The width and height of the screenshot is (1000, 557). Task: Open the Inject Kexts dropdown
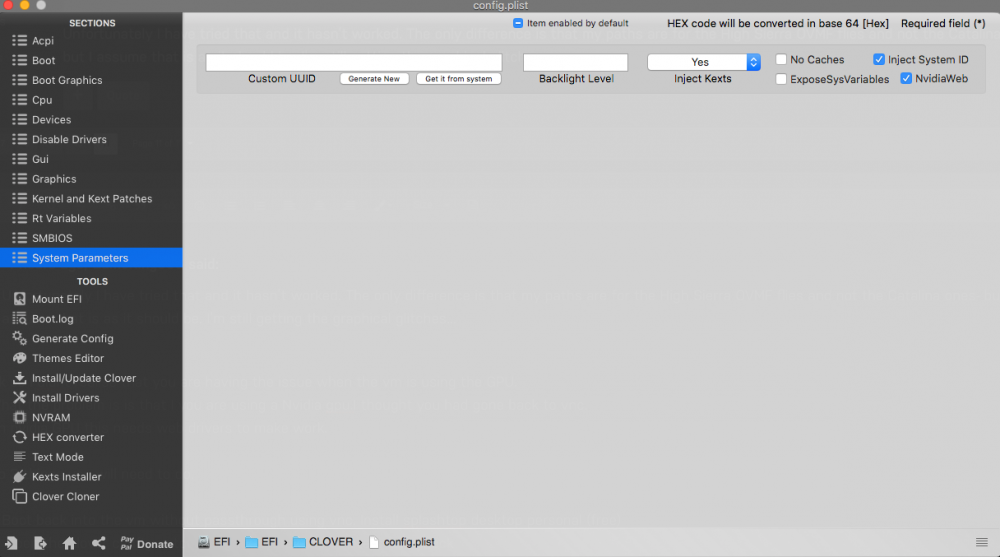(703, 62)
